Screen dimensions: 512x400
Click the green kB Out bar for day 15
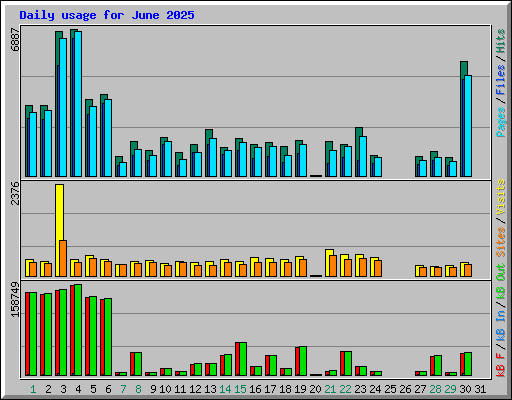(x=243, y=359)
